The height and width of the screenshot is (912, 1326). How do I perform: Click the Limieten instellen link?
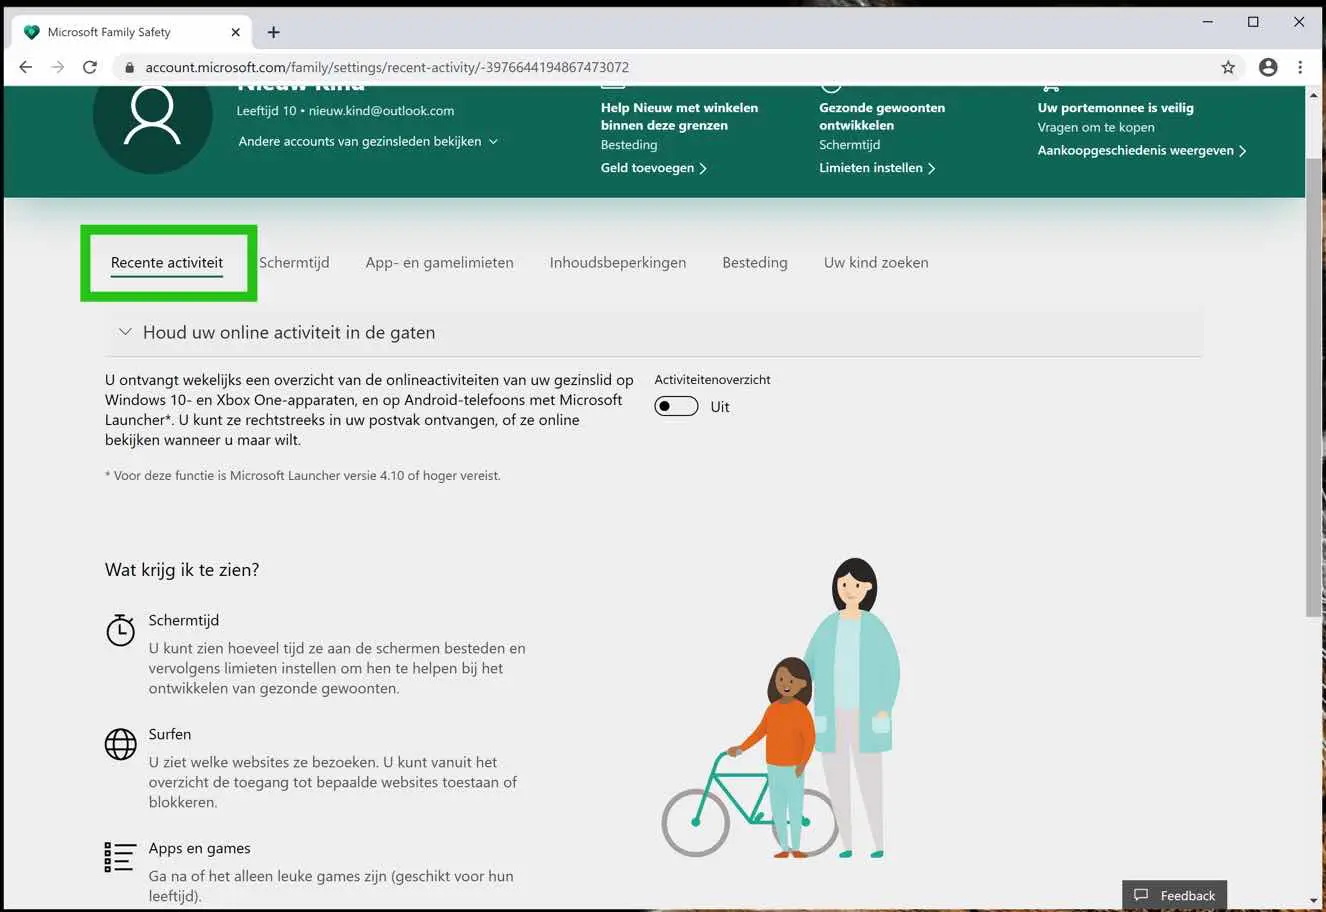[x=877, y=168]
